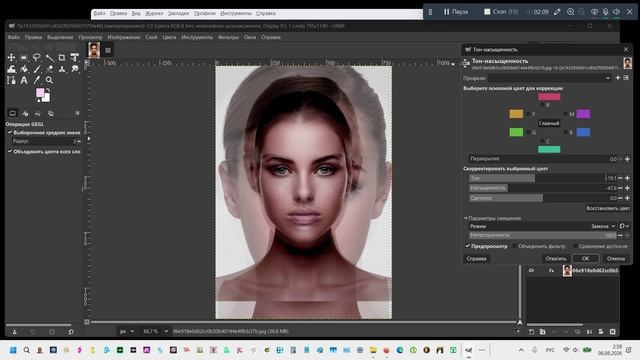Screen dimensions: 640x360
Task: Open the Undo History tab icon
Action: click(x=38, y=113)
